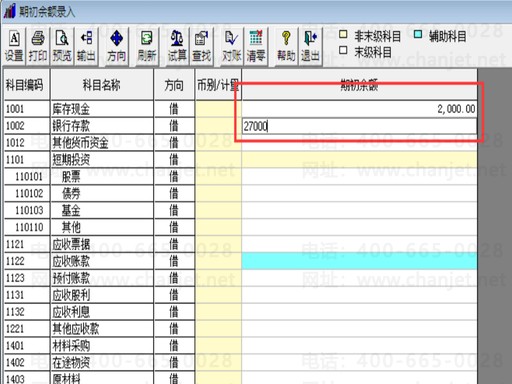The image size is (512, 384).
Task: Select the 方向 (Direction) toolbar icon
Action: pos(116,47)
